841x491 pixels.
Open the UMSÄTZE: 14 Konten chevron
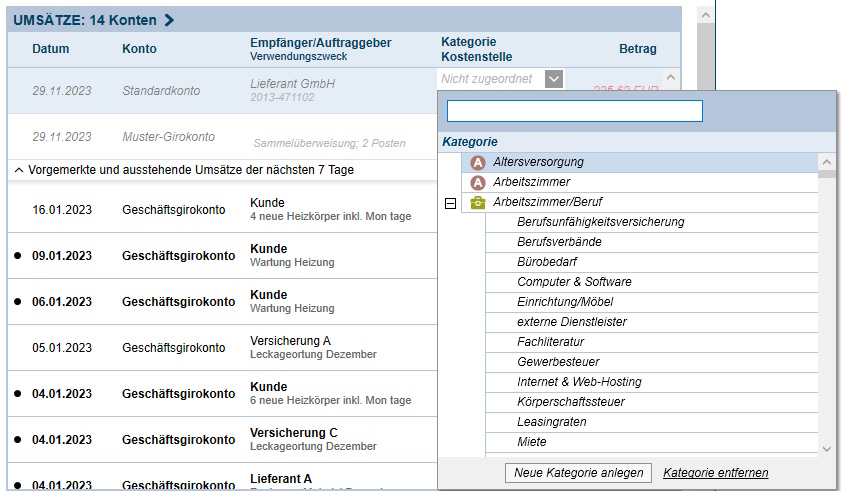coord(169,20)
